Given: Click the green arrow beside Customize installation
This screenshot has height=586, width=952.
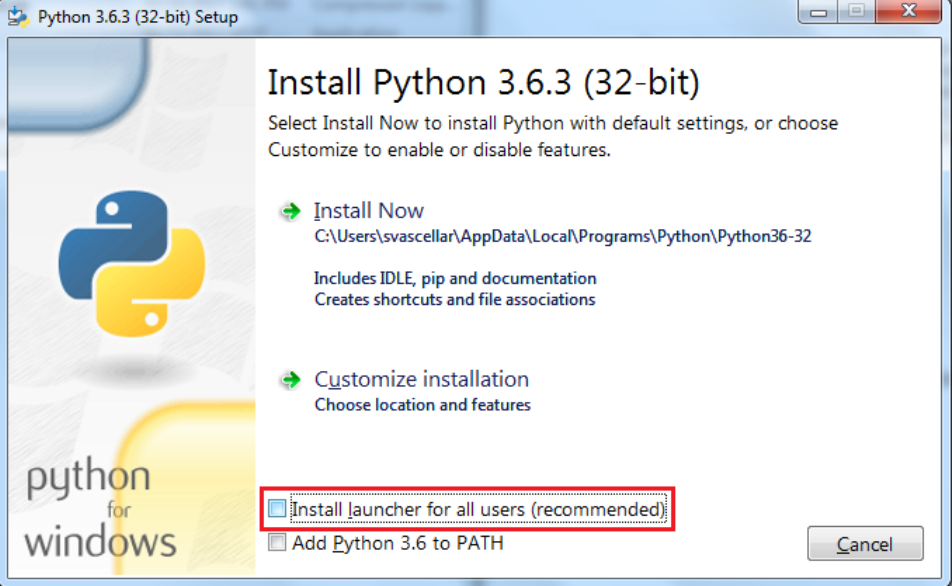Looking at the screenshot, I should click(x=289, y=380).
